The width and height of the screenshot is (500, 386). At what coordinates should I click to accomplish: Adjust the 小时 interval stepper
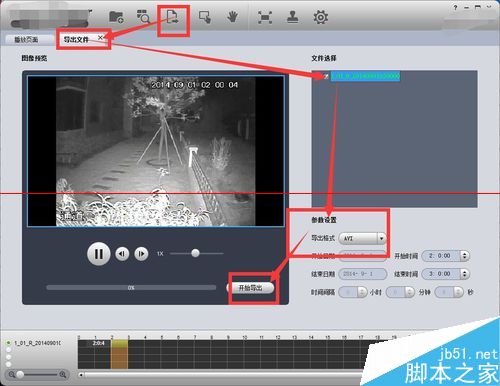pos(362,292)
